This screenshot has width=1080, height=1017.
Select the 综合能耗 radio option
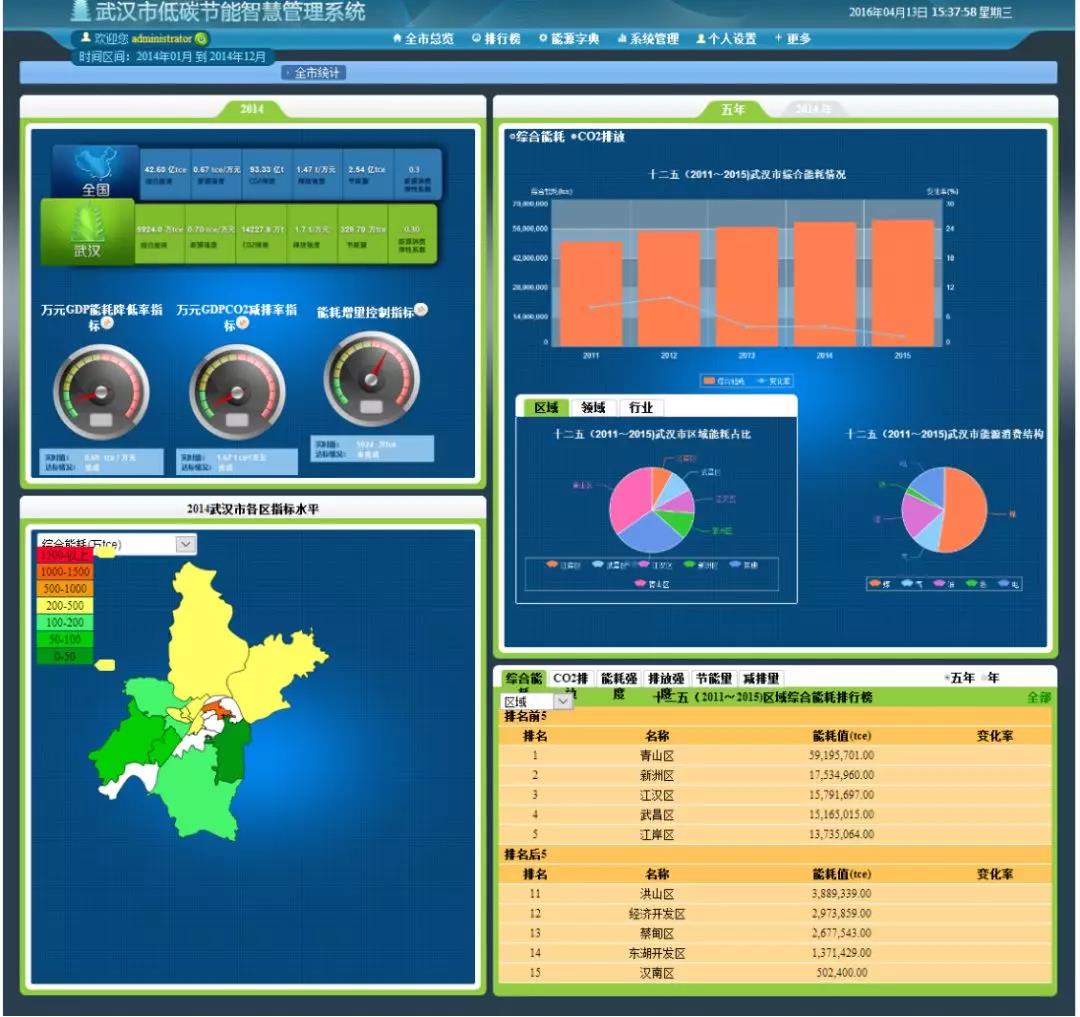(512, 136)
